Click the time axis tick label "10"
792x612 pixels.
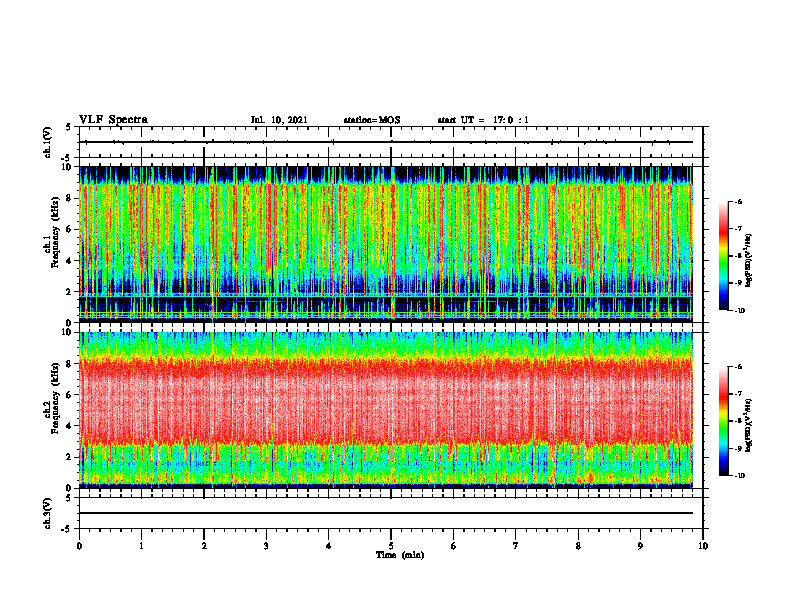coord(703,546)
